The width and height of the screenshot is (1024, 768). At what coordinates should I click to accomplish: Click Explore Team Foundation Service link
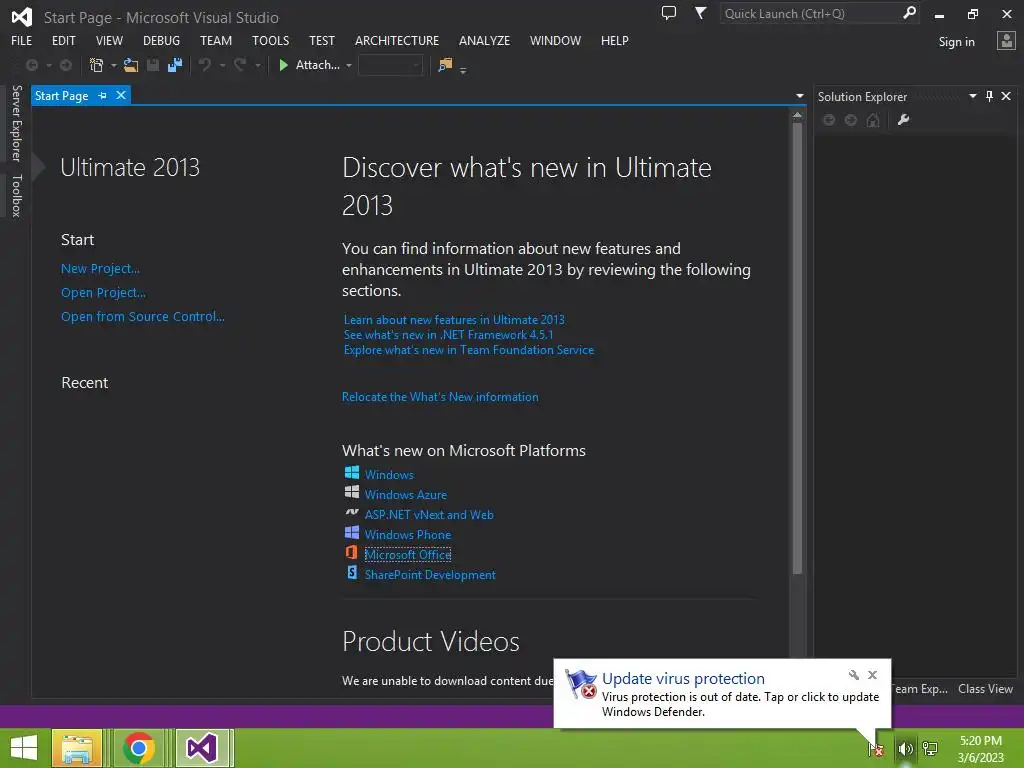tap(469, 350)
